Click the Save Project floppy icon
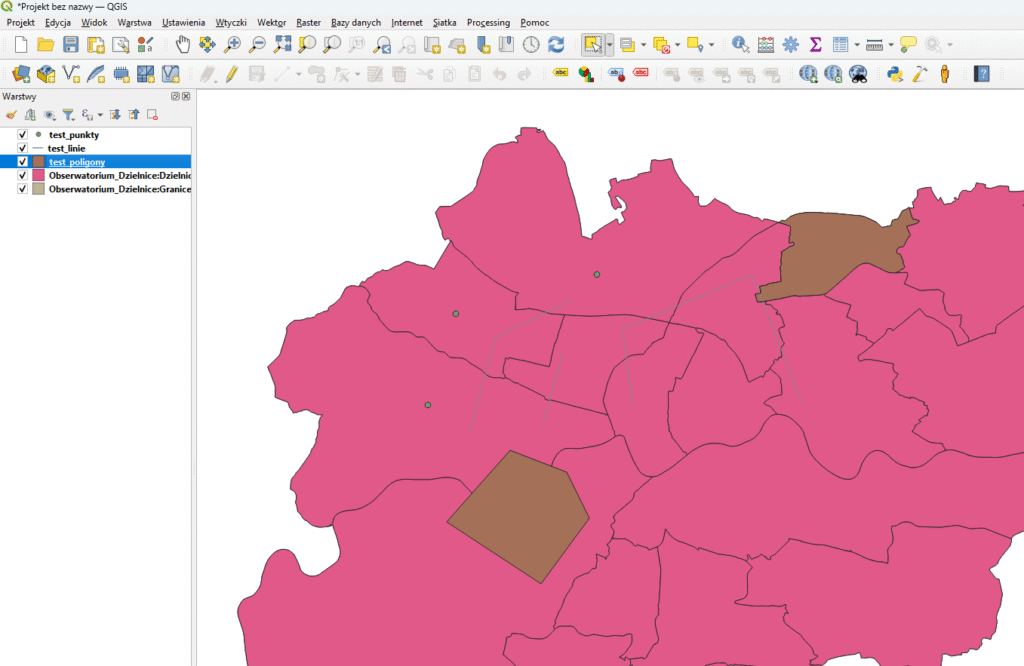Image resolution: width=1024 pixels, height=666 pixels. coord(70,44)
